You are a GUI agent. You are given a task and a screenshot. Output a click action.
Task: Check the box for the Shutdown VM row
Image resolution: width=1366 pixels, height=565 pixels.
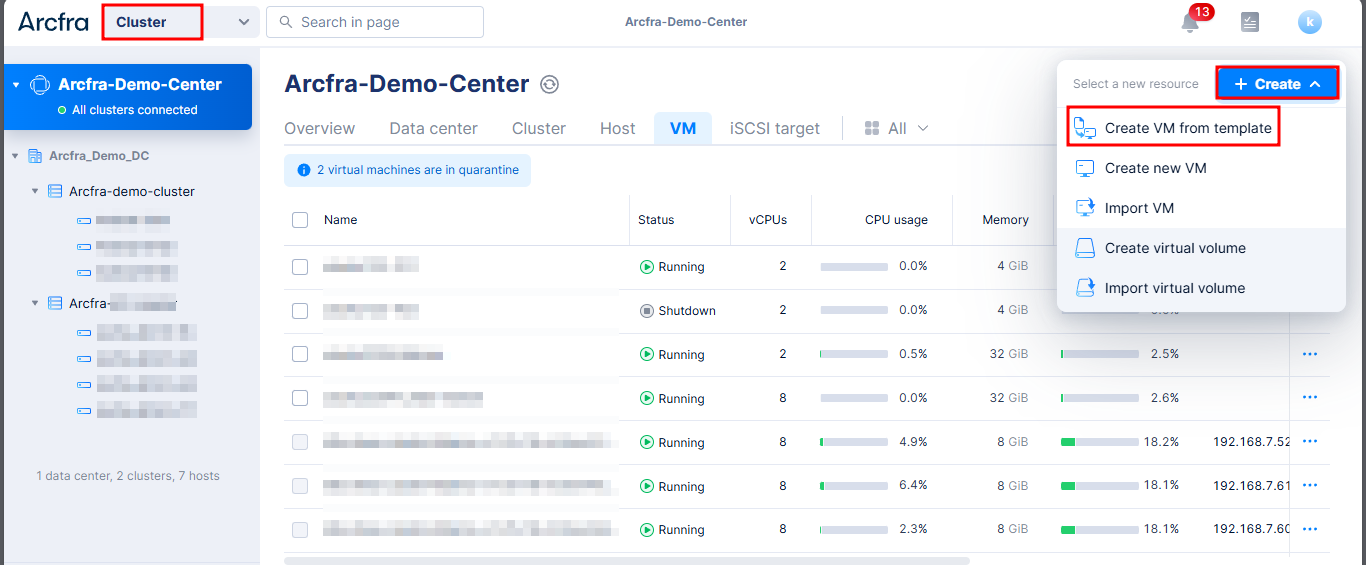300,311
